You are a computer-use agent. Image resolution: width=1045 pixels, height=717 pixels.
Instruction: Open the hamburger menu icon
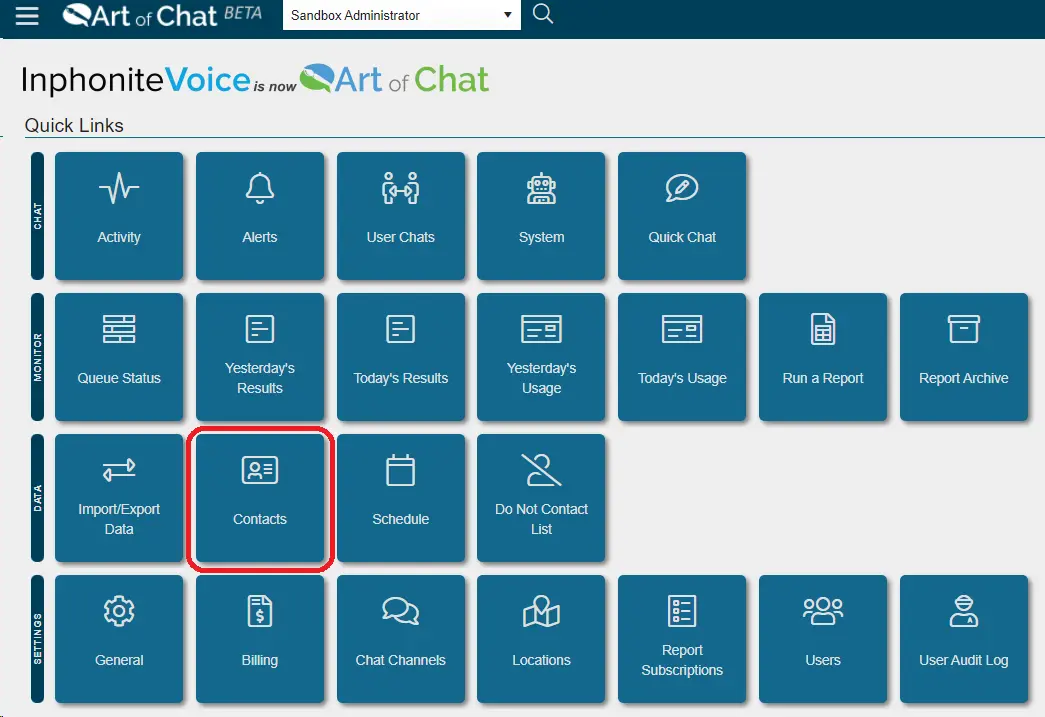pyautogui.click(x=27, y=15)
